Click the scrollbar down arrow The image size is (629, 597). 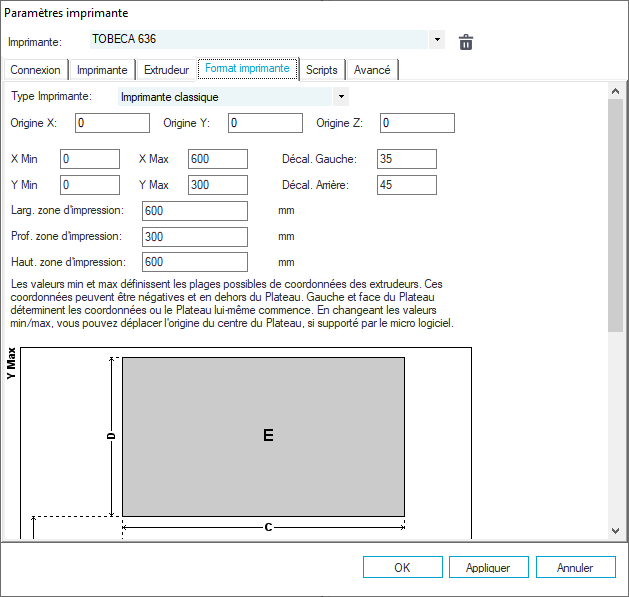pos(615,531)
